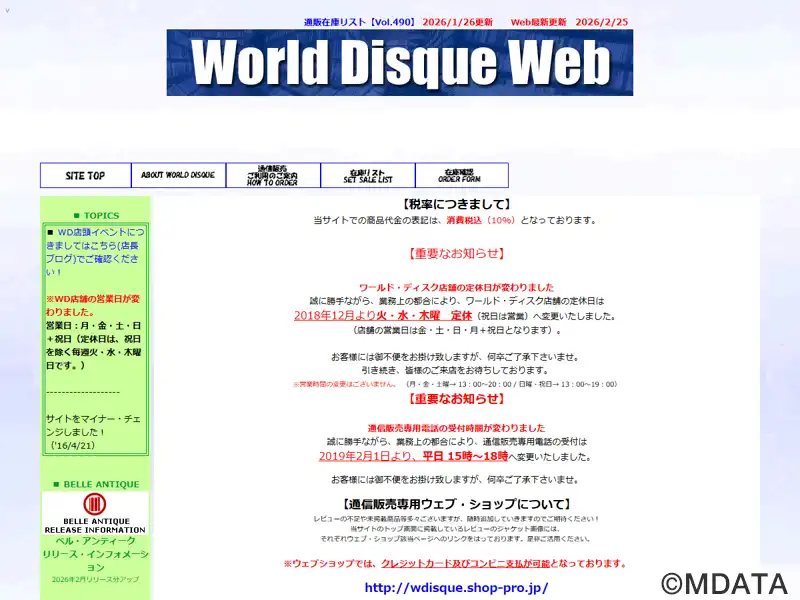Click the TOPICS sidebar heading
This screenshot has width=800, height=600.
[x=96, y=216]
